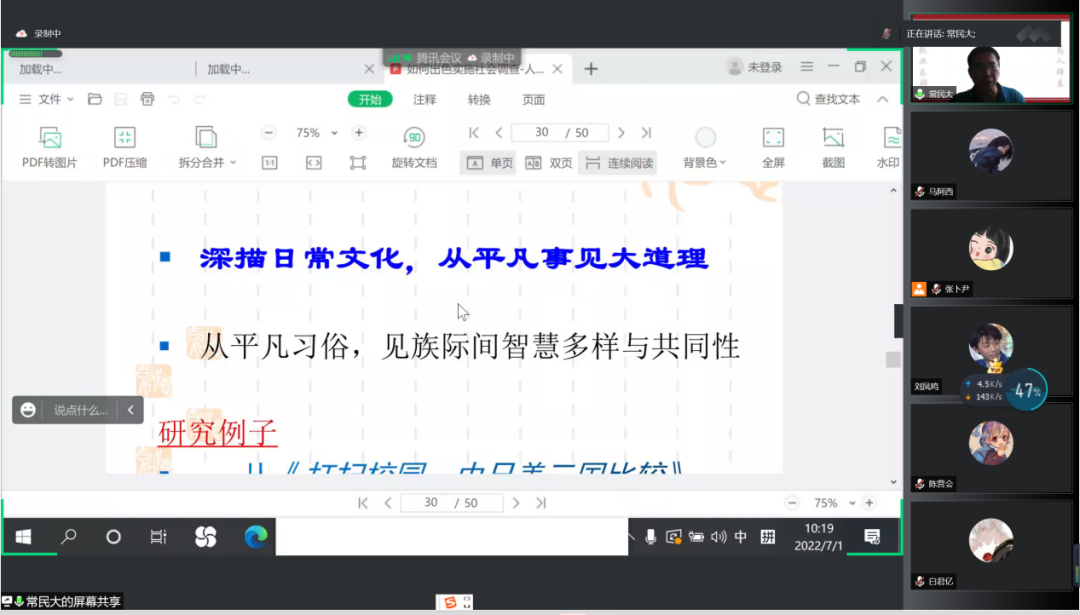
Task: Jump to last page in top toolbar
Action: click(646, 133)
